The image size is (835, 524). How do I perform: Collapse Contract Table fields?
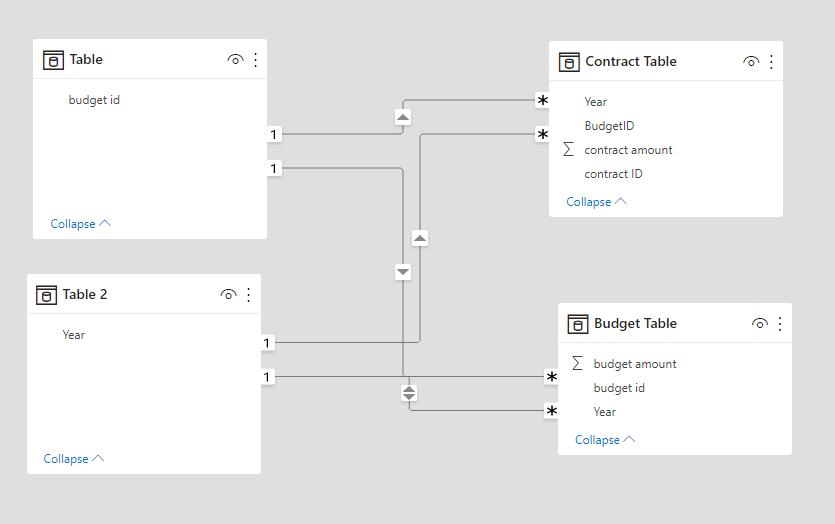coord(596,202)
